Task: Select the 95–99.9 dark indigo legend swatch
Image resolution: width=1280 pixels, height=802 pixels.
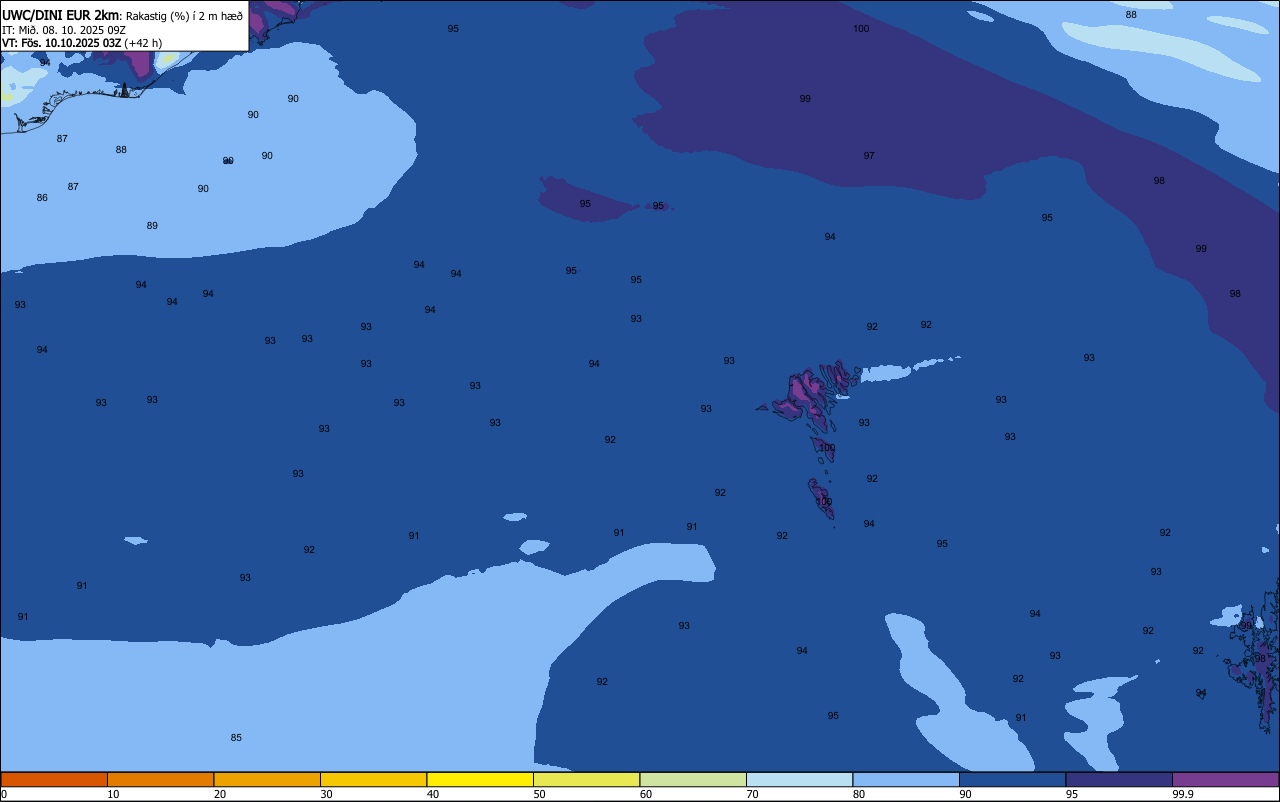Action: click(1119, 779)
